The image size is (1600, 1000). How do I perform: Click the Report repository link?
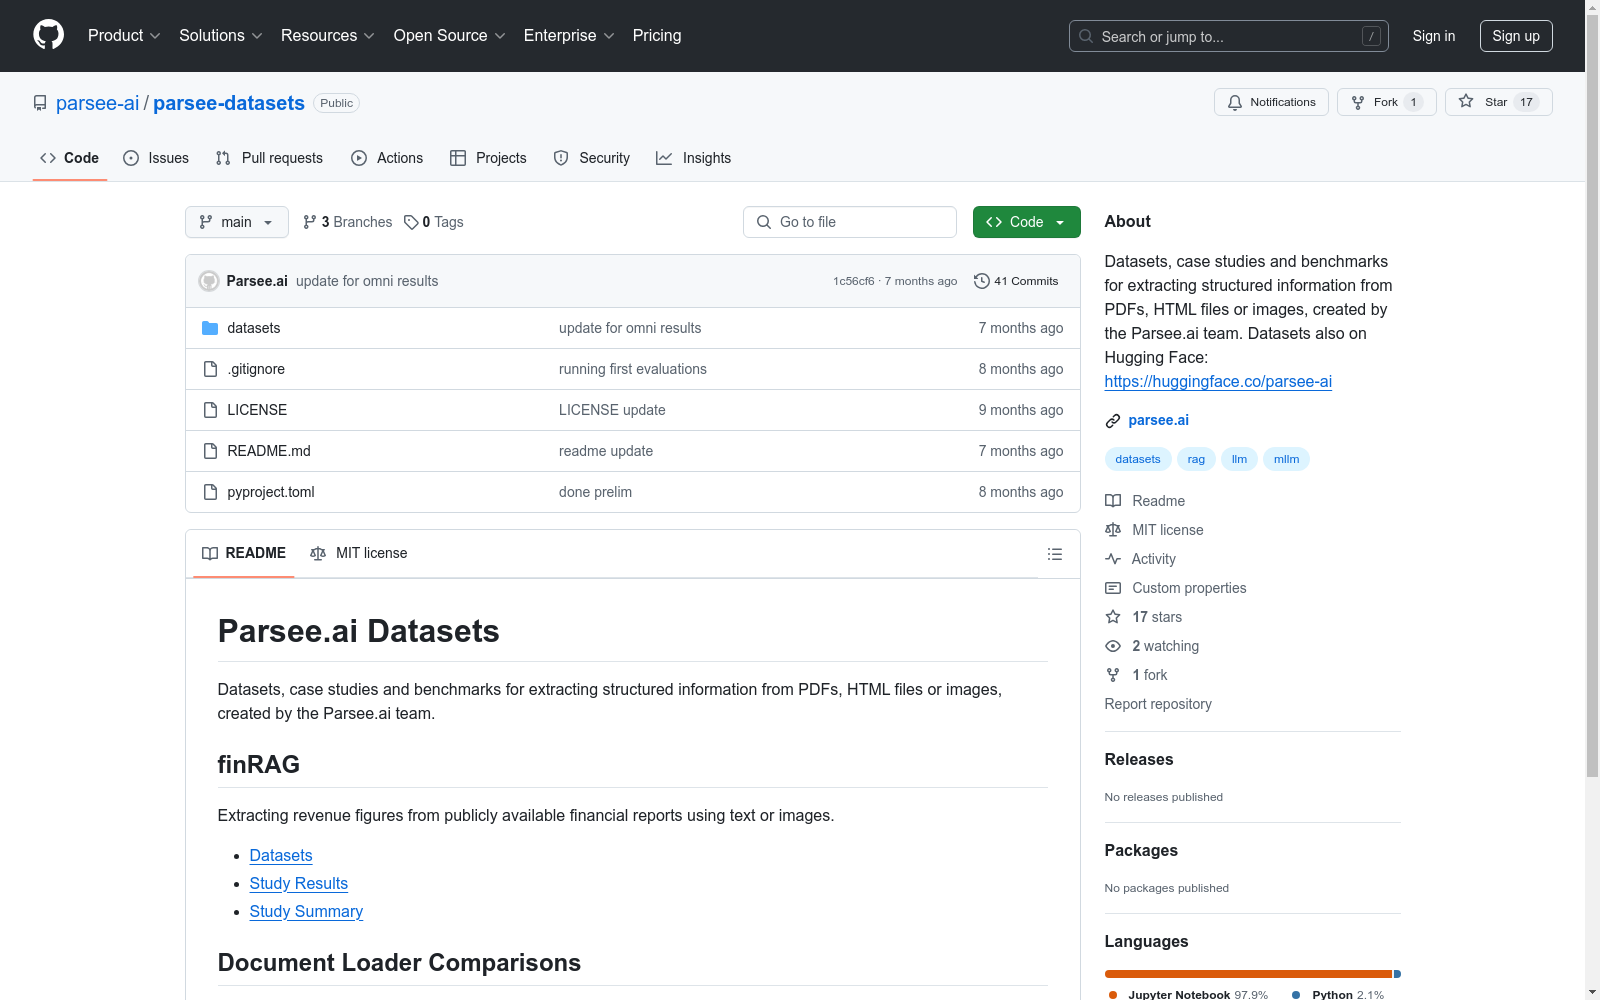1158,704
